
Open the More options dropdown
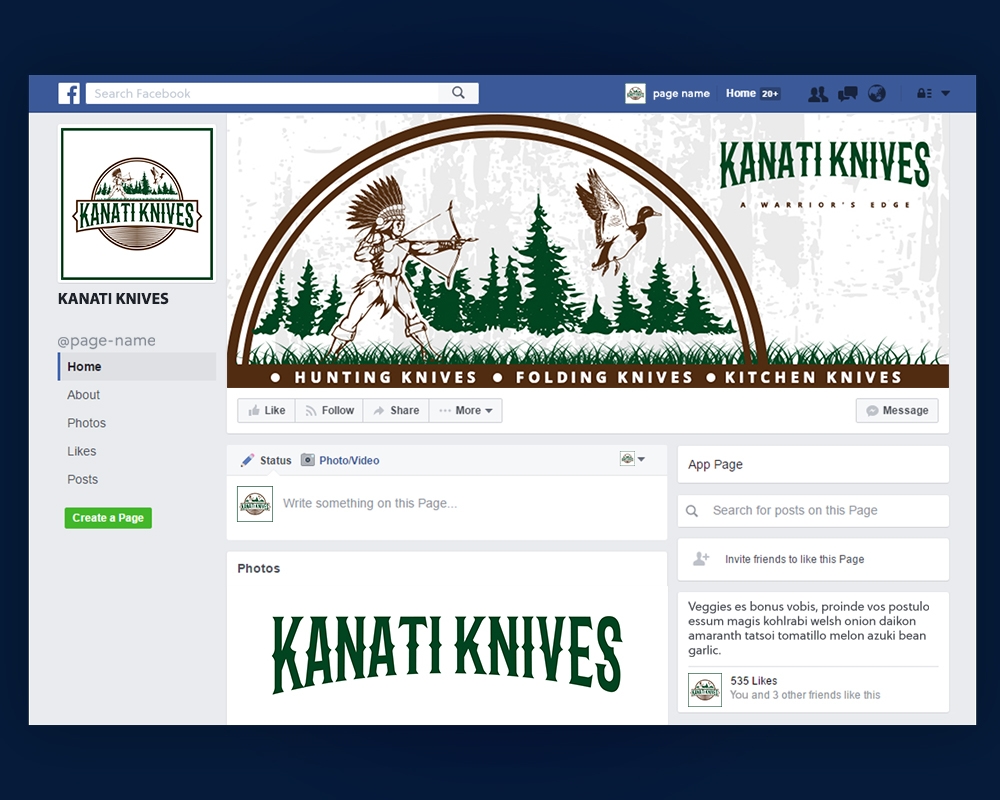click(x=465, y=410)
